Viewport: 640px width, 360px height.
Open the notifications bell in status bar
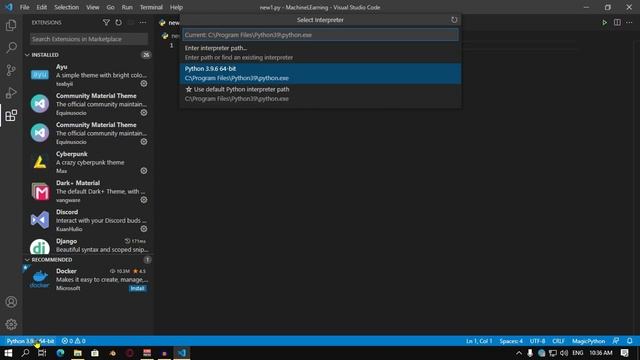pos(630,341)
